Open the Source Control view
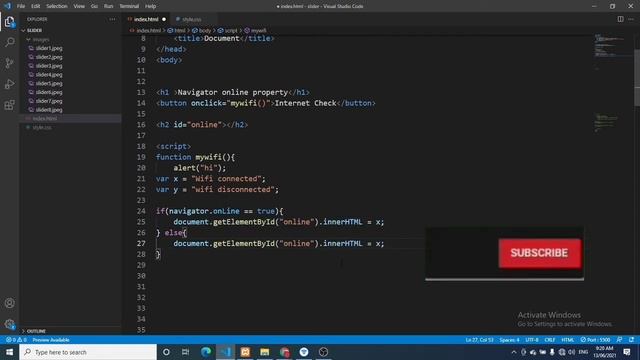The image size is (640, 360). pos(9,63)
